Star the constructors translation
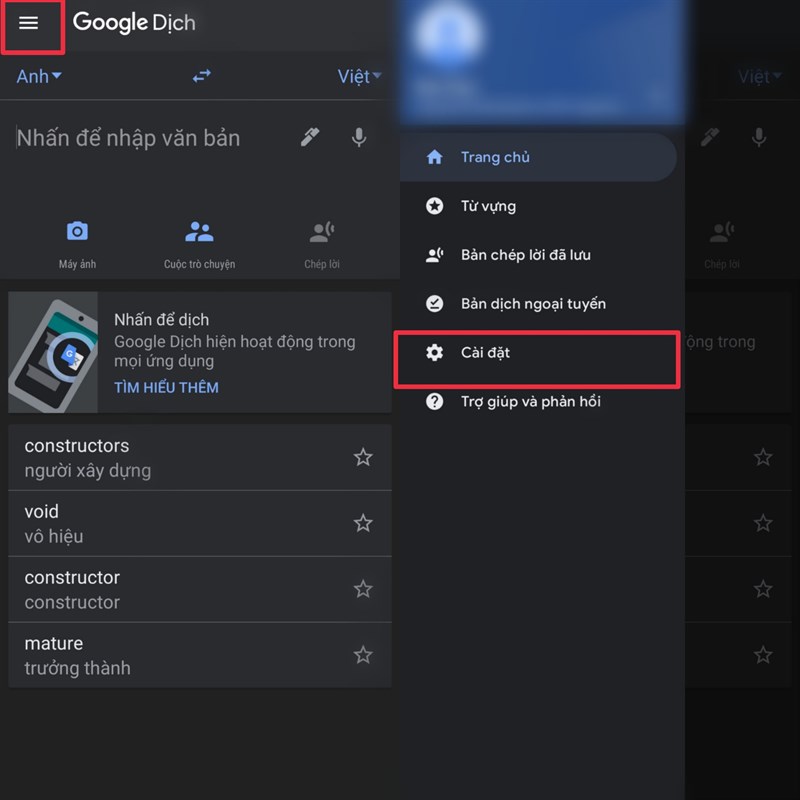Screen dimensions: 800x800 coord(363,457)
